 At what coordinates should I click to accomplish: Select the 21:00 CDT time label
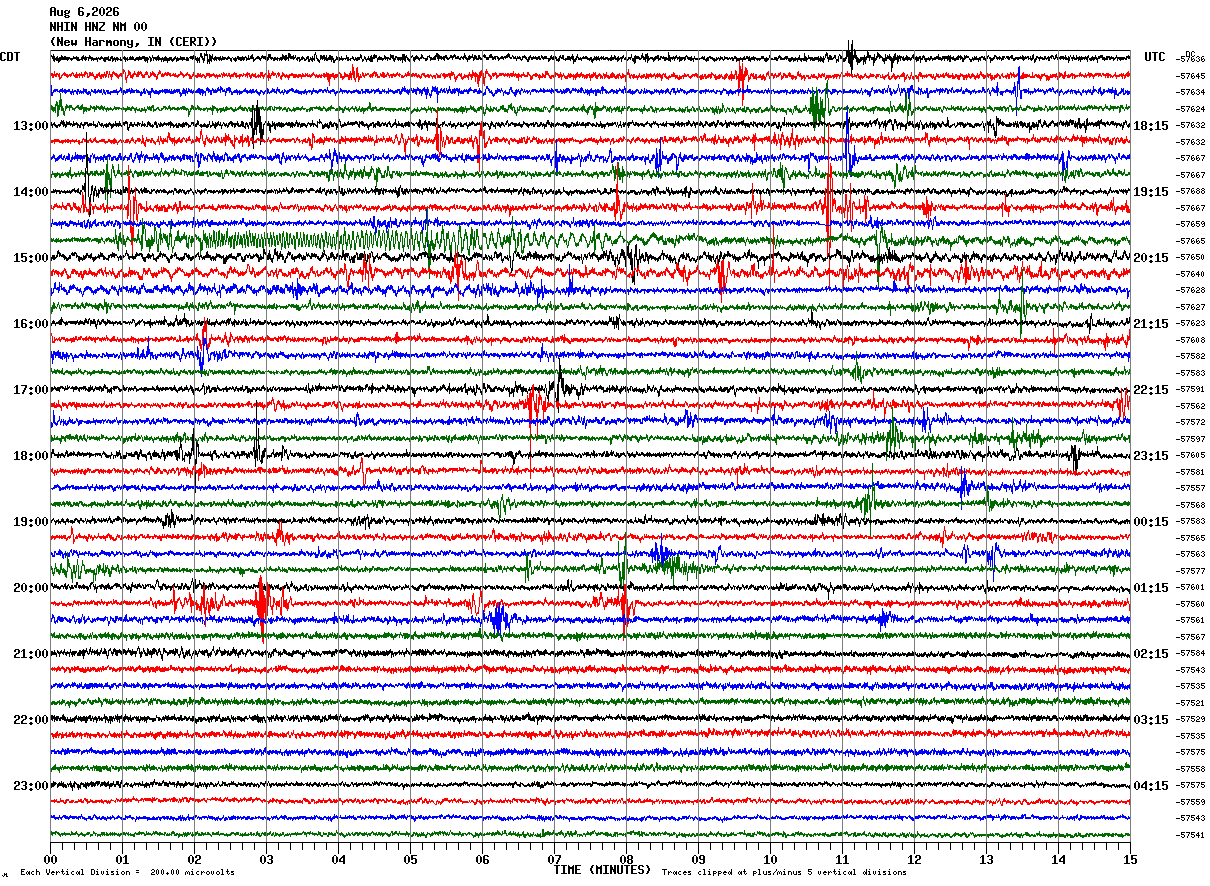pyautogui.click(x=31, y=654)
